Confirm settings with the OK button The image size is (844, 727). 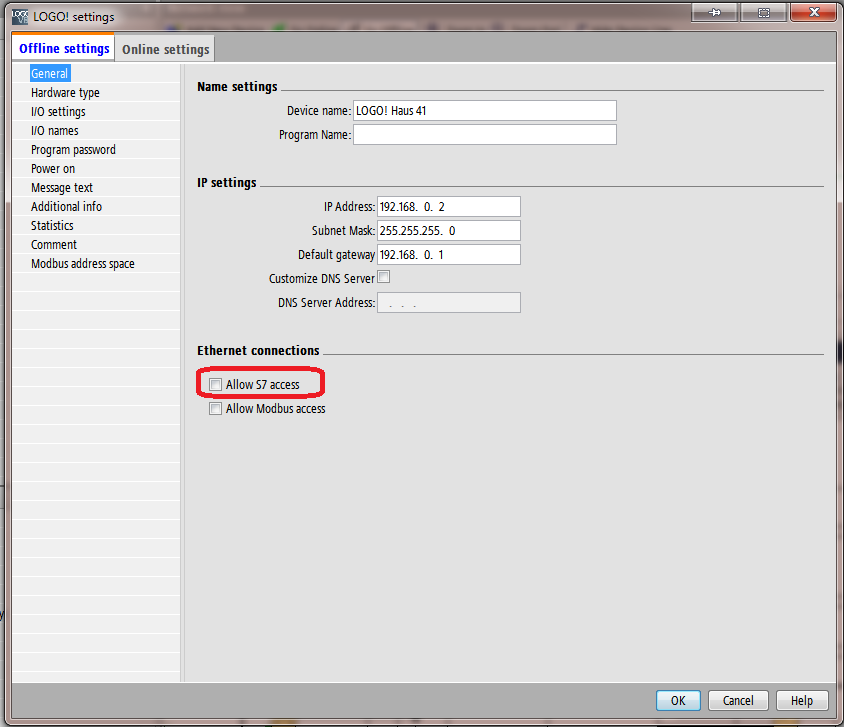point(678,700)
